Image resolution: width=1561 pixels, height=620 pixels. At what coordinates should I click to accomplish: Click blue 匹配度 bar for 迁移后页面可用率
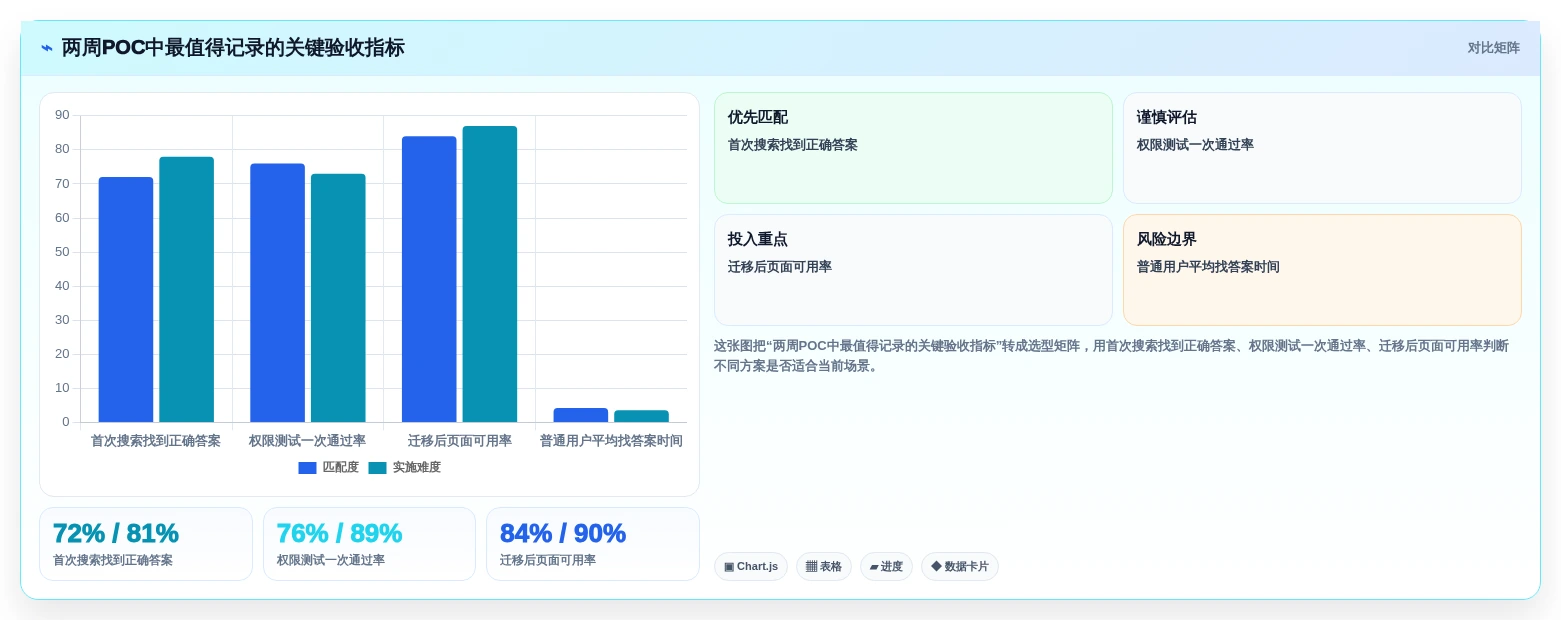429,279
